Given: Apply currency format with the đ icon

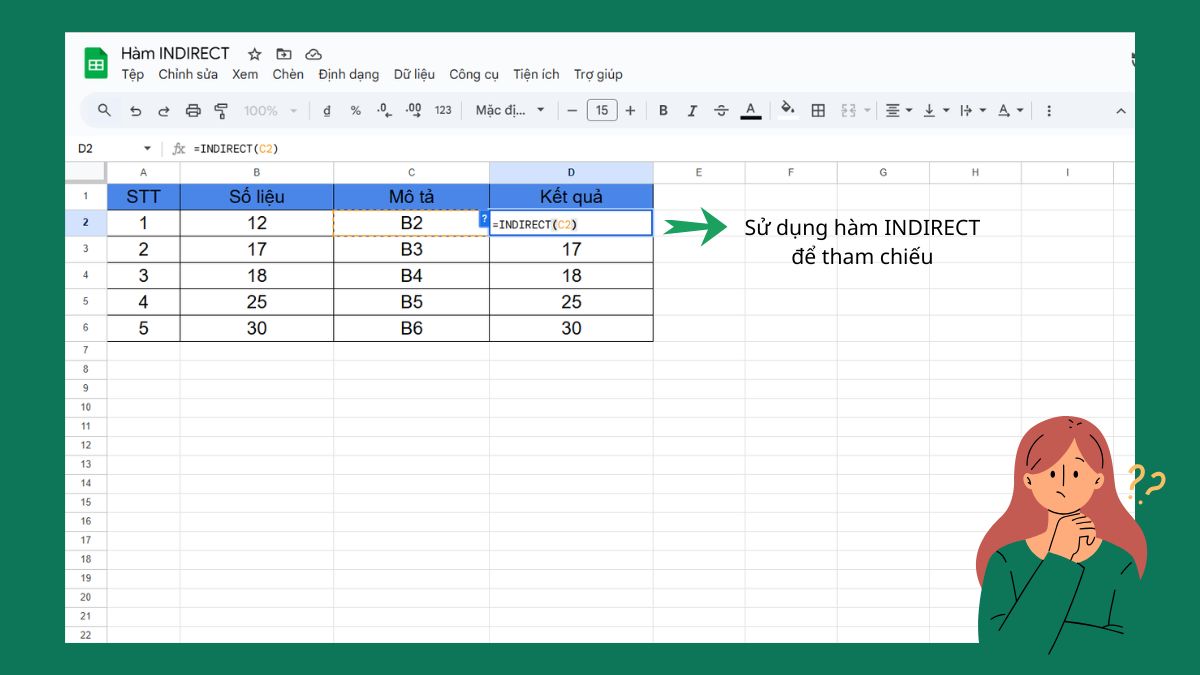Looking at the screenshot, I should coord(326,110).
